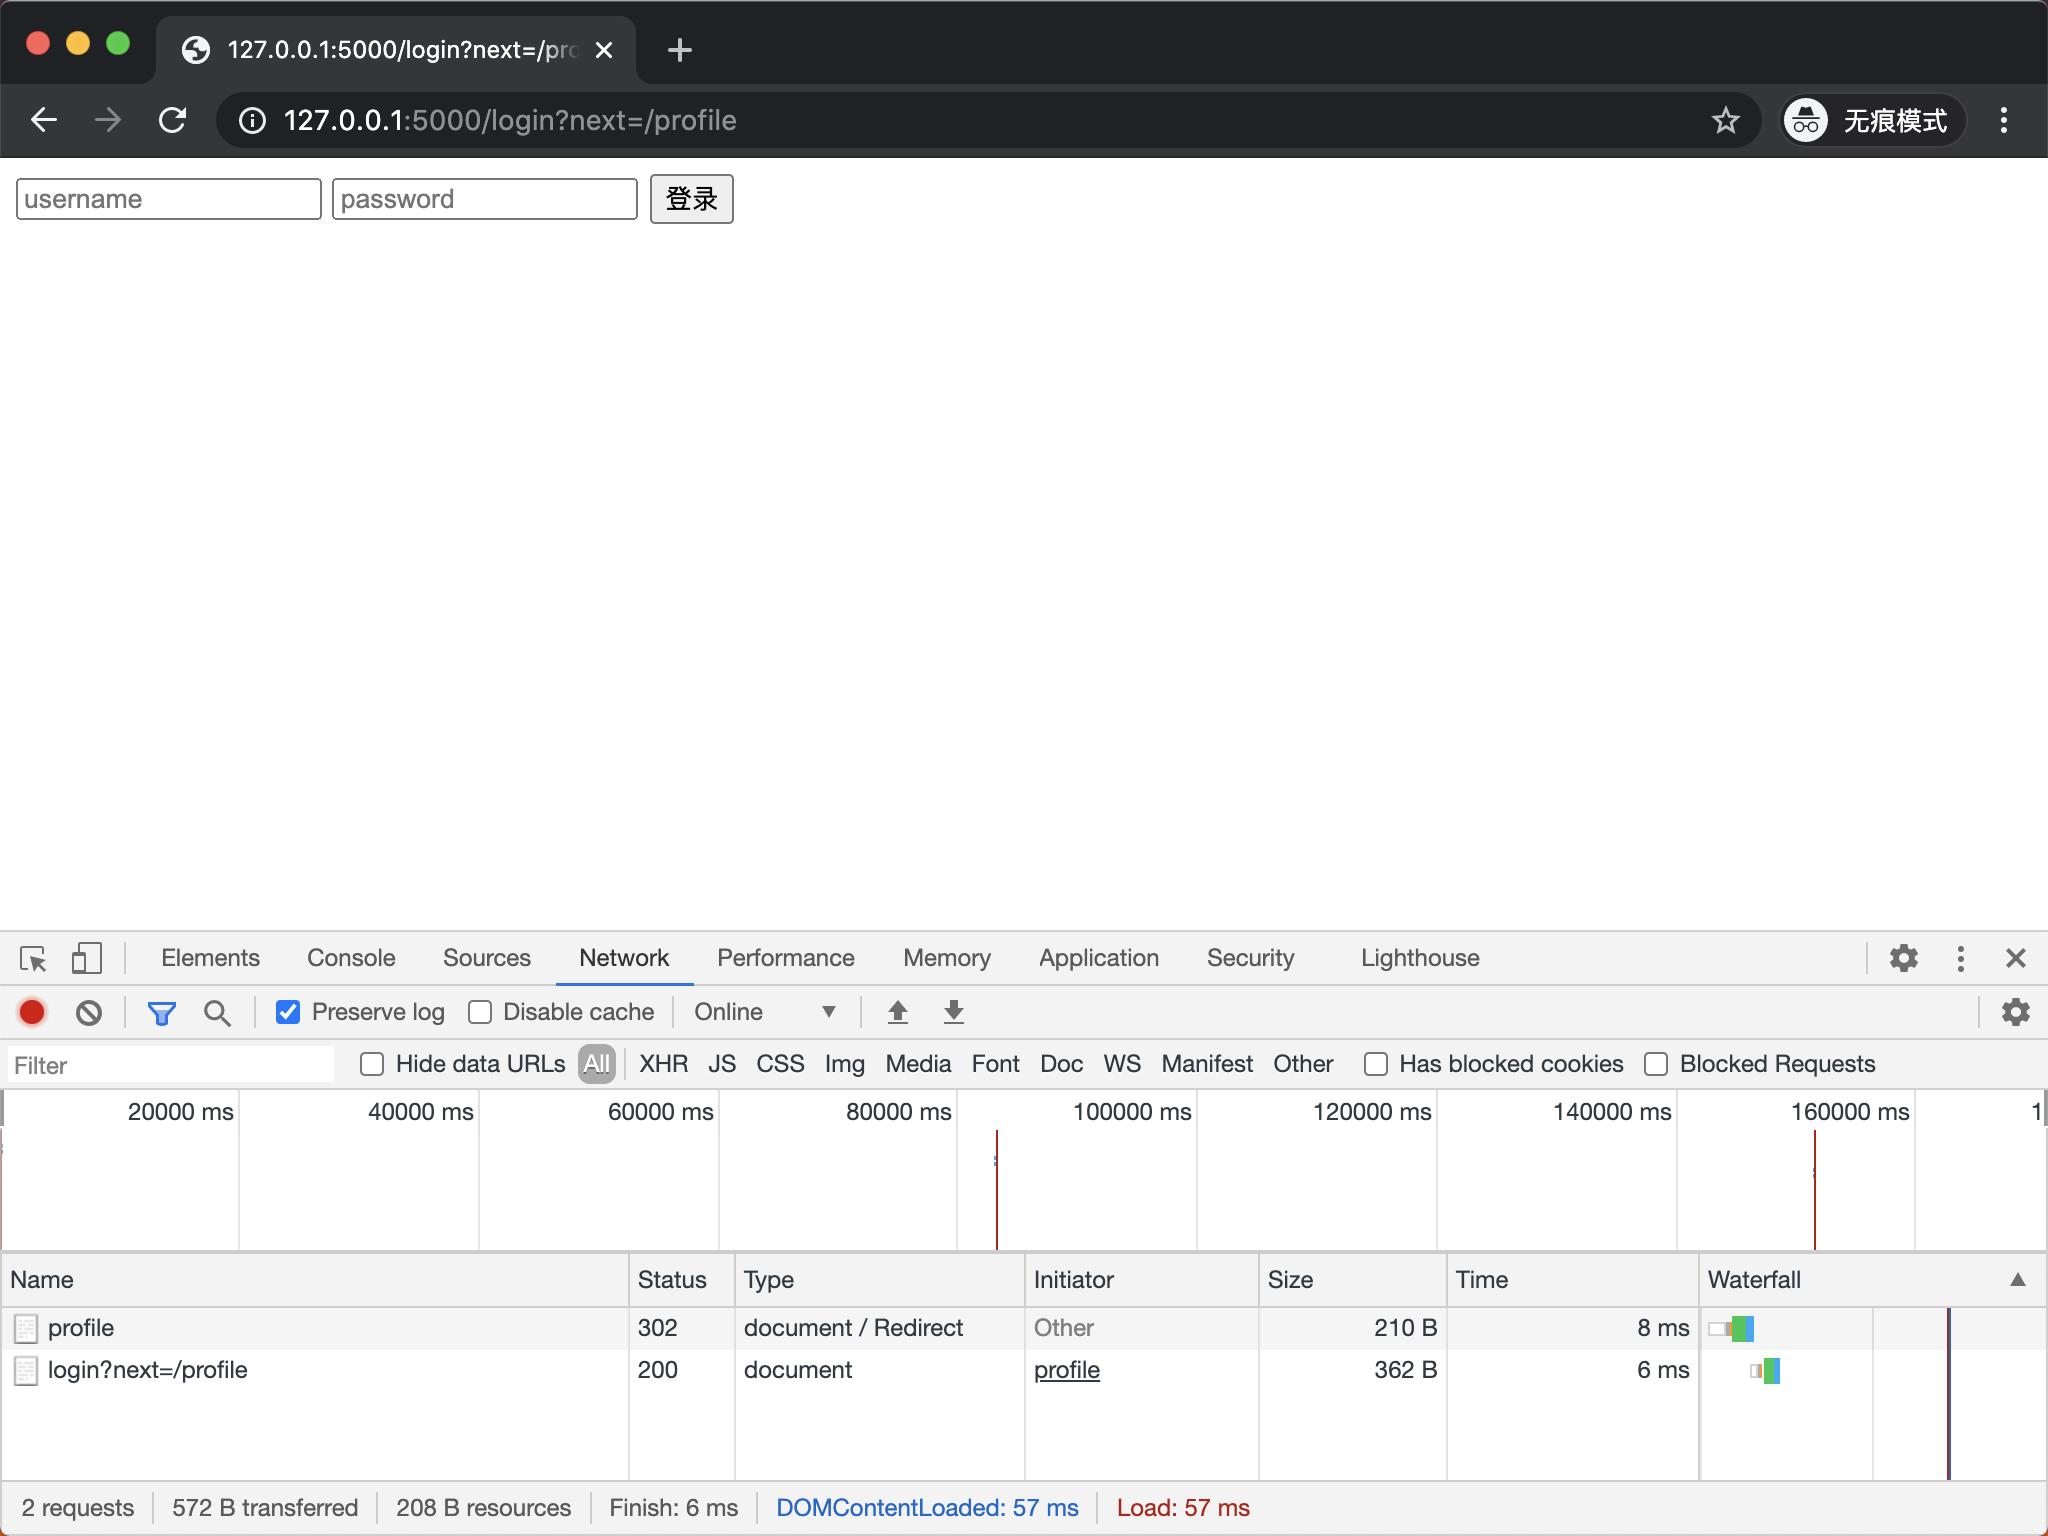Click the export HAR download icon

953,1012
